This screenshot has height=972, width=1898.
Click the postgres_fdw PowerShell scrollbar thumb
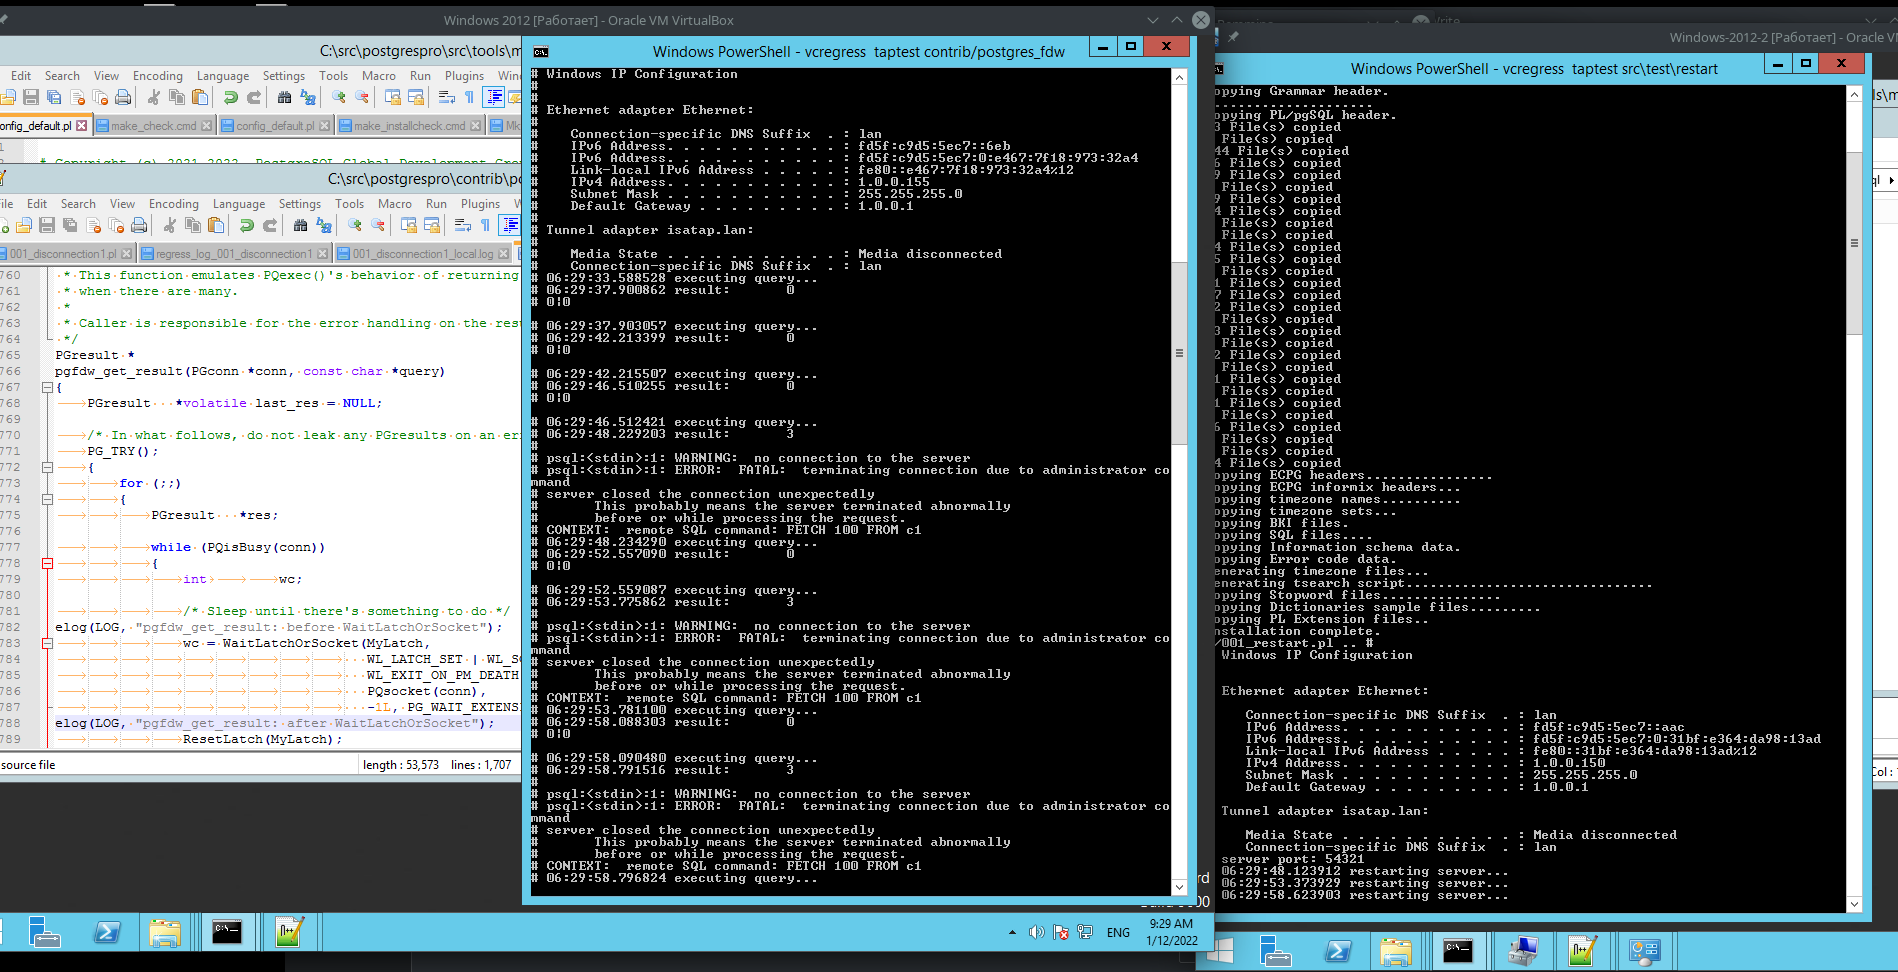pos(1179,353)
